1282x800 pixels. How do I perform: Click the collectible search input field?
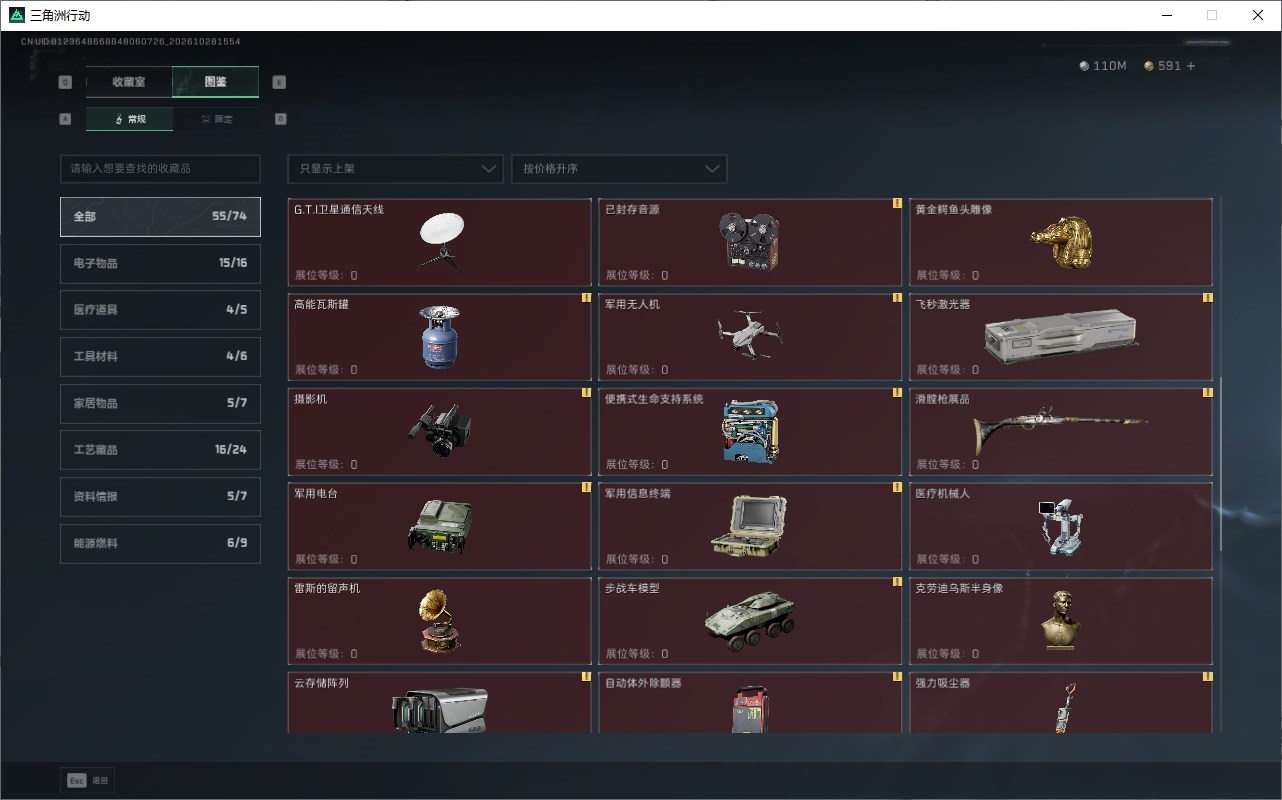[160, 169]
